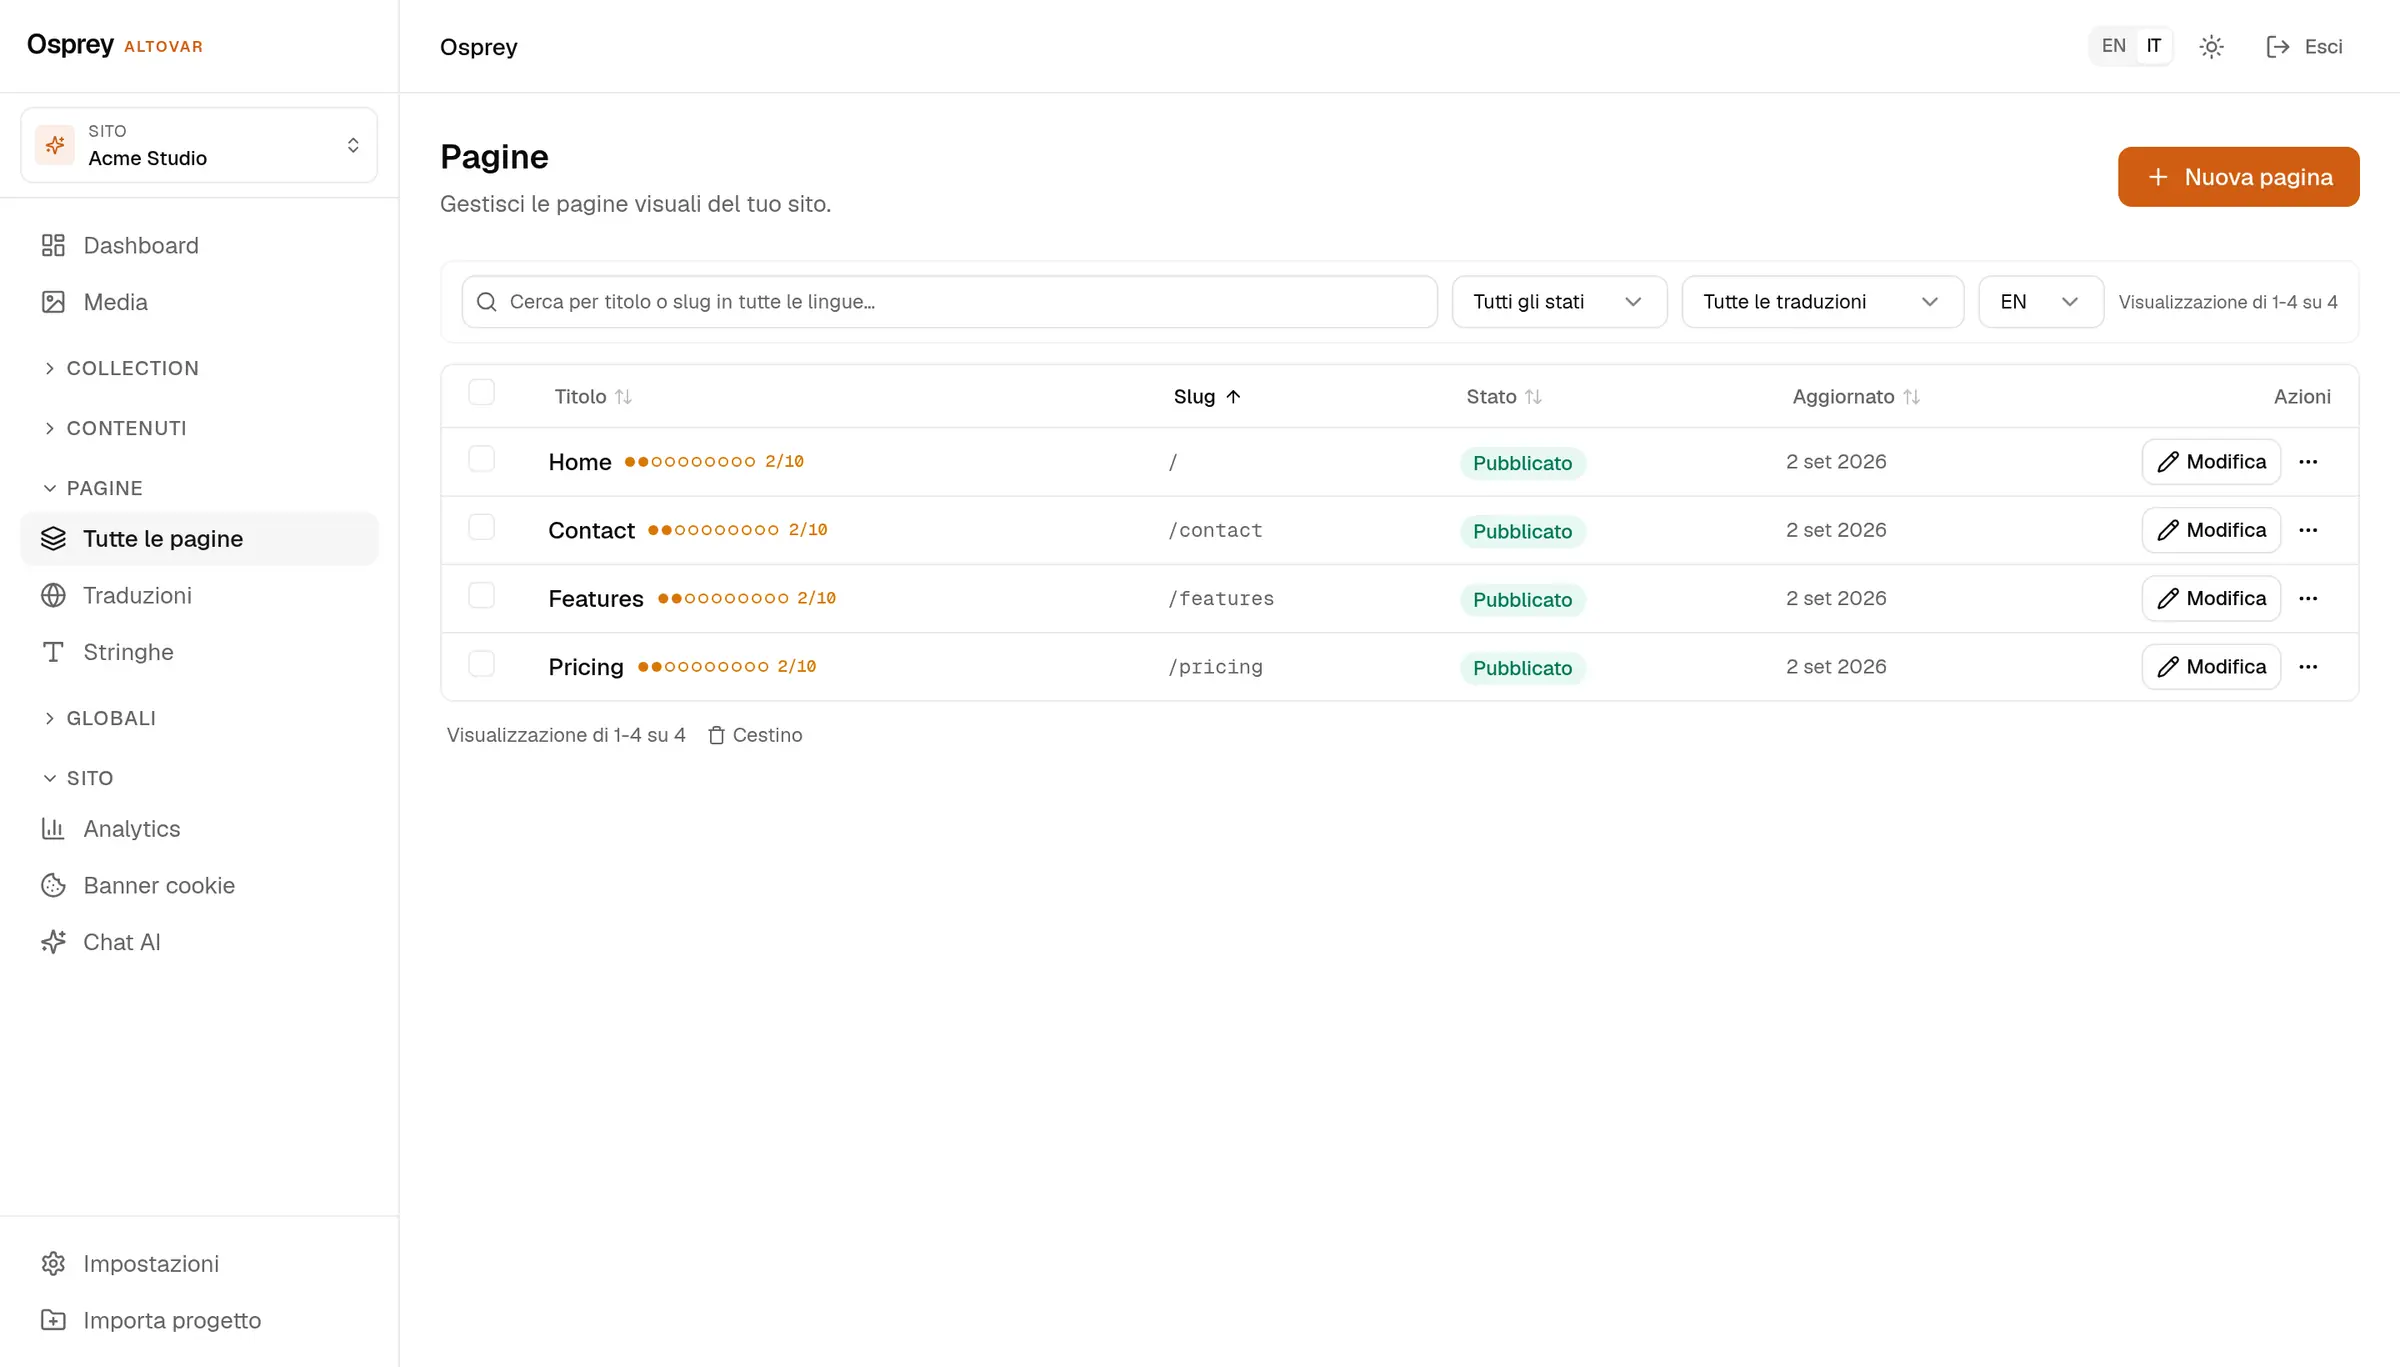Click the Stringhe text icon

coord(53,652)
